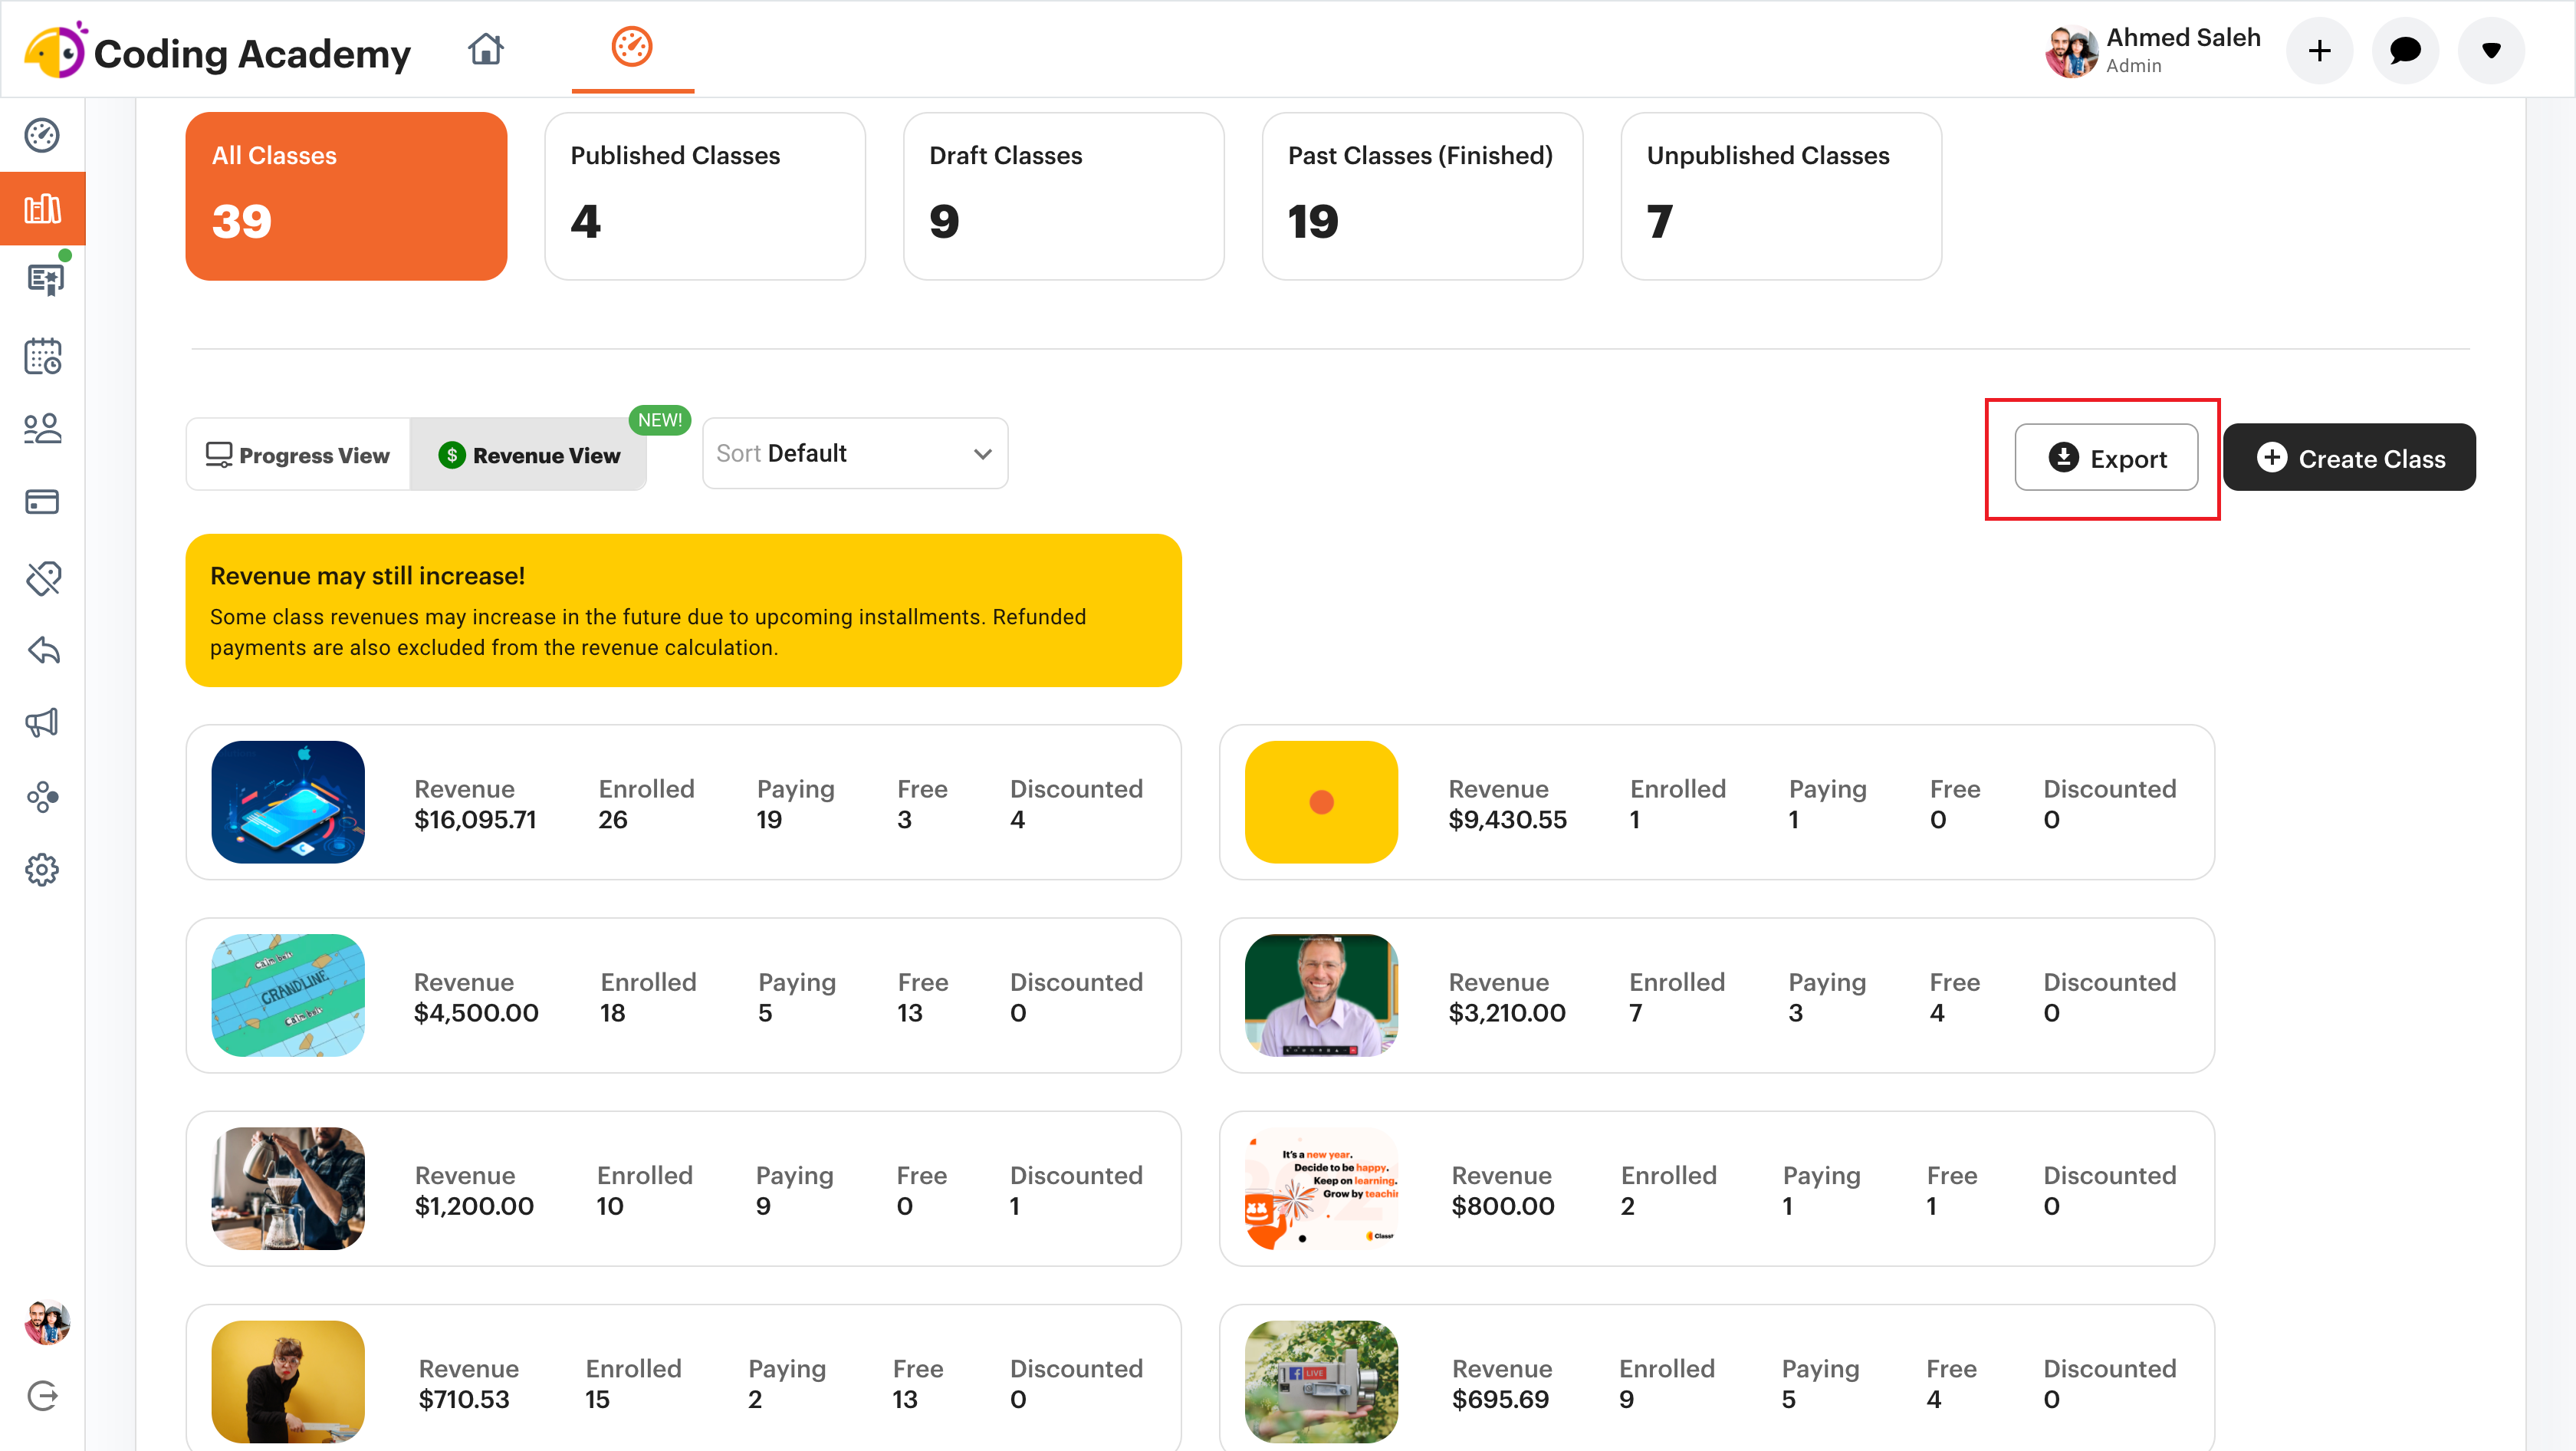The height and width of the screenshot is (1451, 2576).
Task: Open the members people icon in sidebar
Action: (x=42, y=429)
